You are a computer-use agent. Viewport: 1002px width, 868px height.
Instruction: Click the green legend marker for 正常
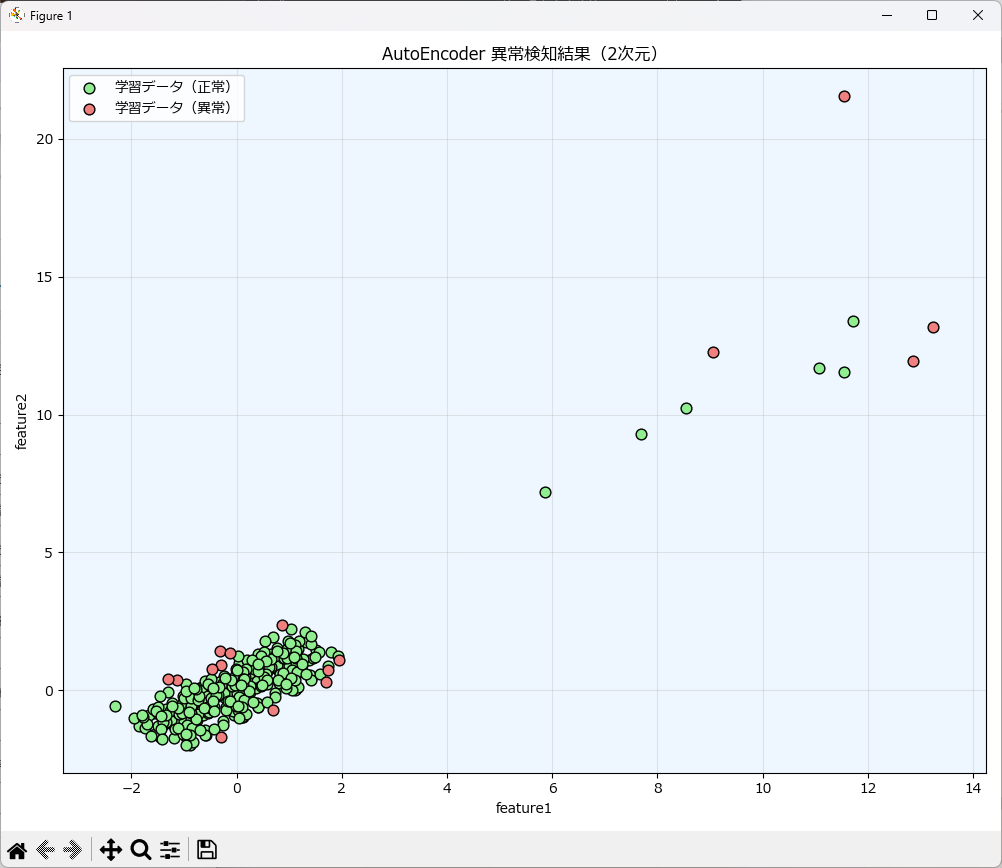point(89,88)
